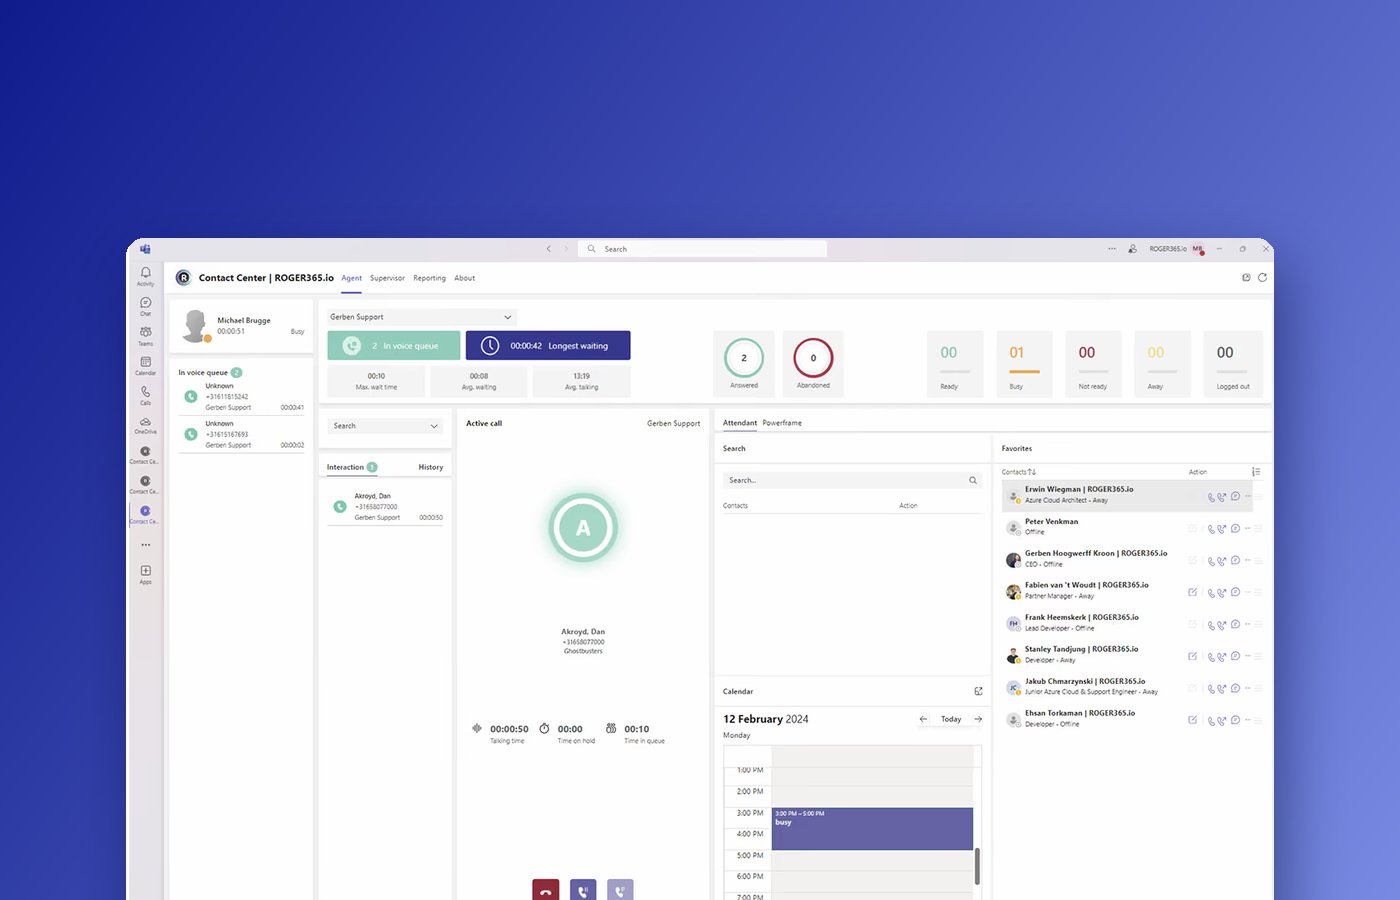Start a chat with Peter Venkman
Screen dimensions: 1400x900
[x=1235, y=528]
